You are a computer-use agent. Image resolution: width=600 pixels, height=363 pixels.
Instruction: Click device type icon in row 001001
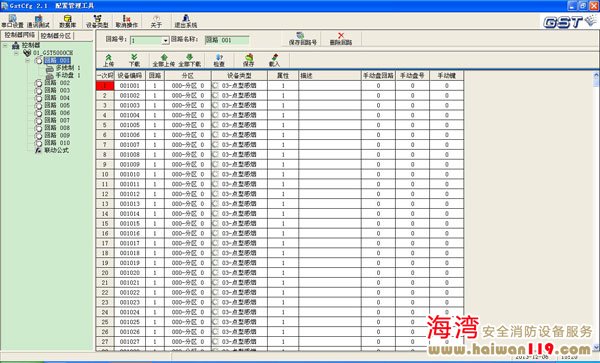(x=215, y=86)
